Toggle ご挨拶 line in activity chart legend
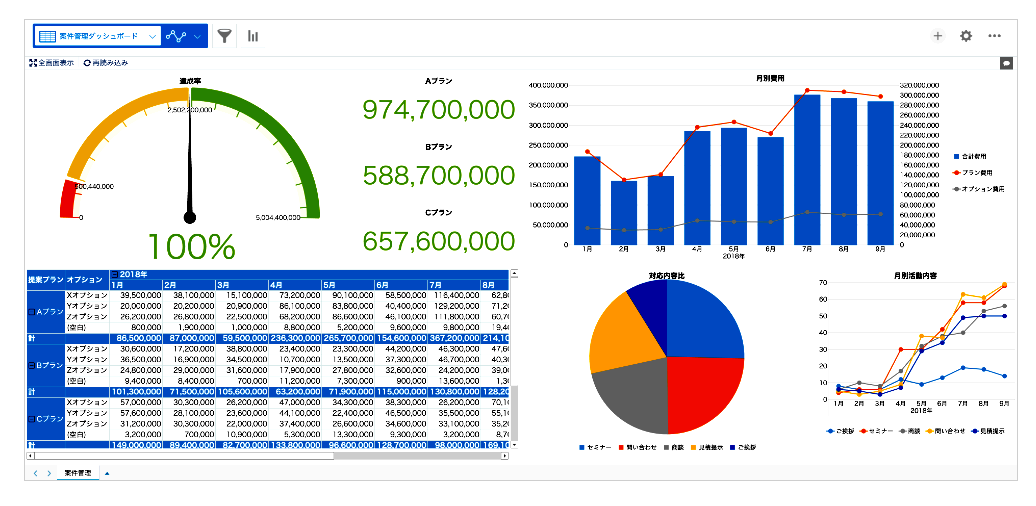 tap(840, 431)
